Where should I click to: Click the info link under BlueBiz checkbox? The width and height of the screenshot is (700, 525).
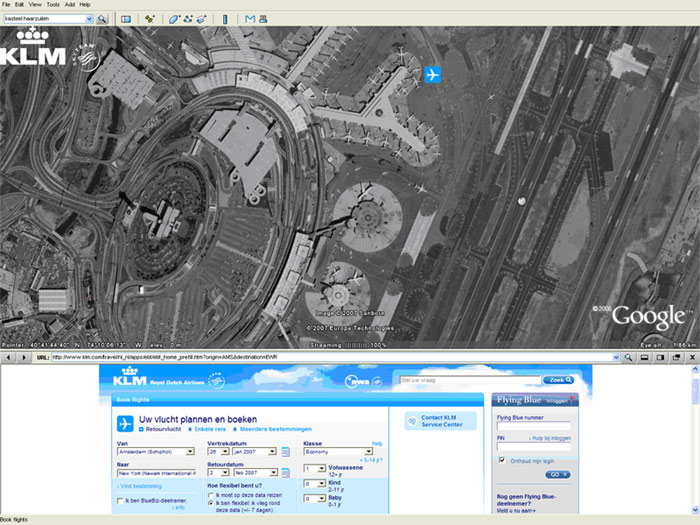tap(179, 508)
